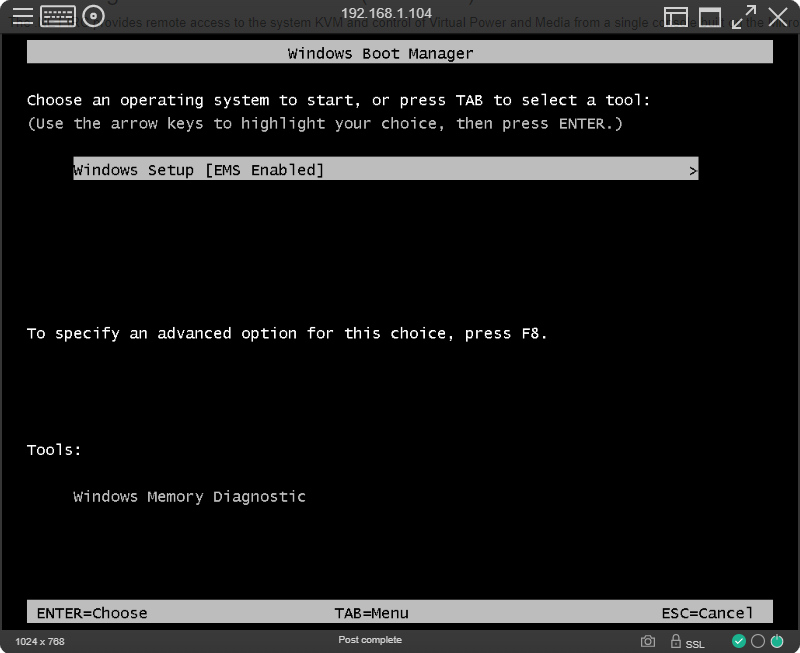Click the single window view icon
Image resolution: width=800 pixels, height=653 pixels.
click(710, 17)
